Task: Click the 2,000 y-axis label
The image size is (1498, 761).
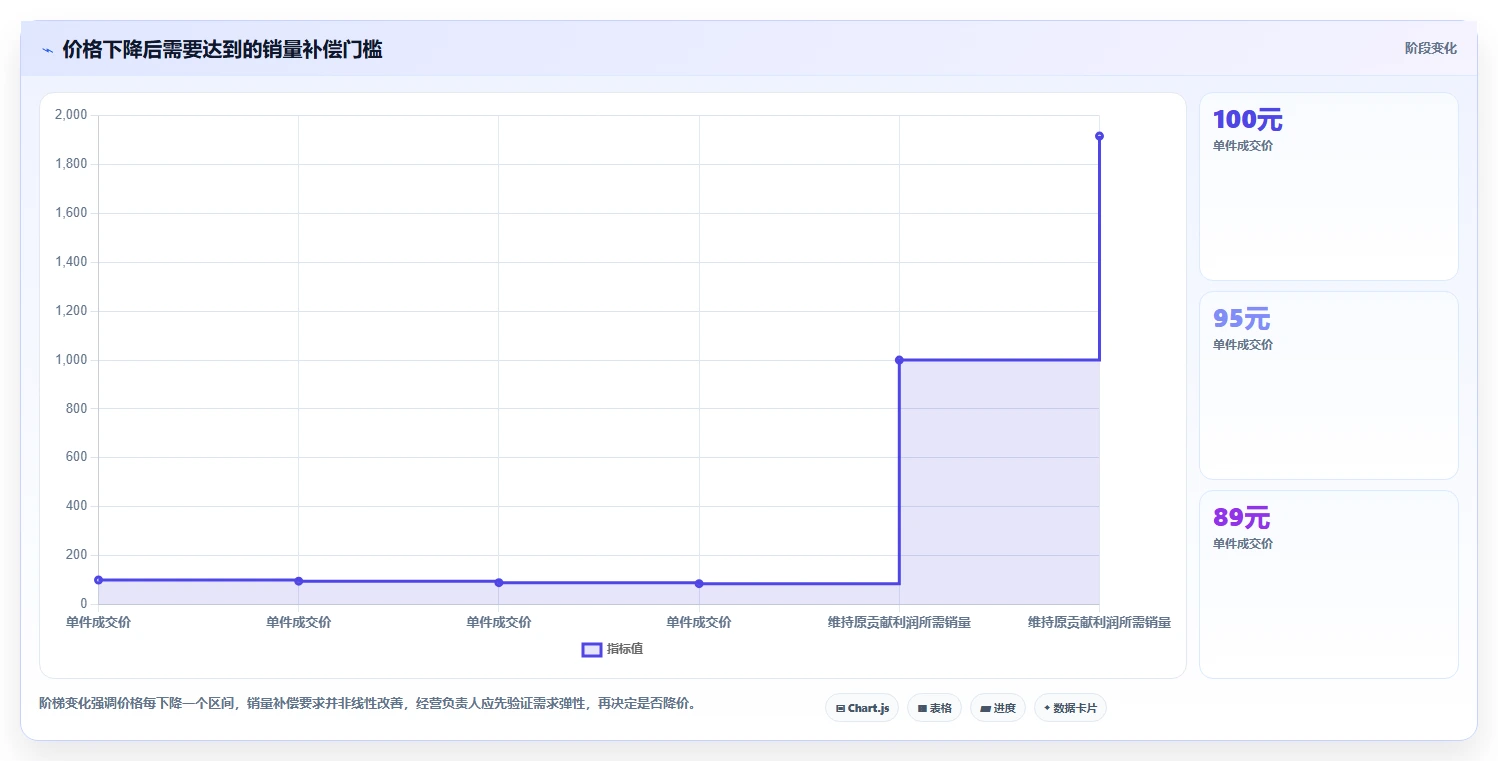Action: pos(71,115)
